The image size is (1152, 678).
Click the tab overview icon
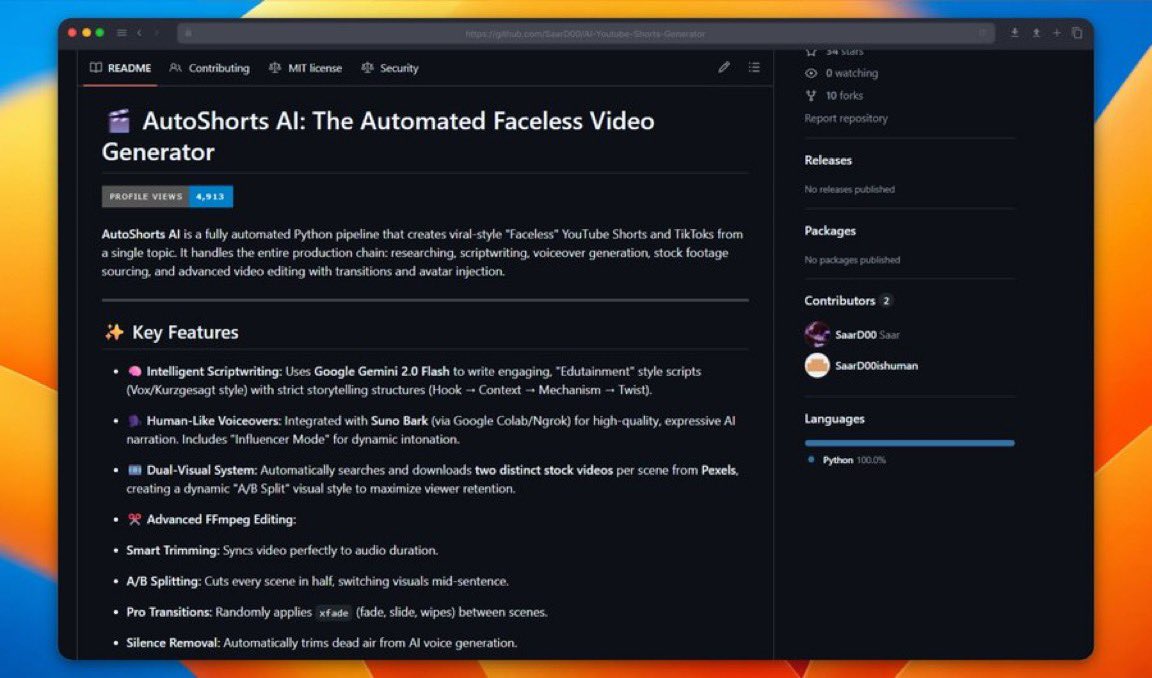point(1077,33)
